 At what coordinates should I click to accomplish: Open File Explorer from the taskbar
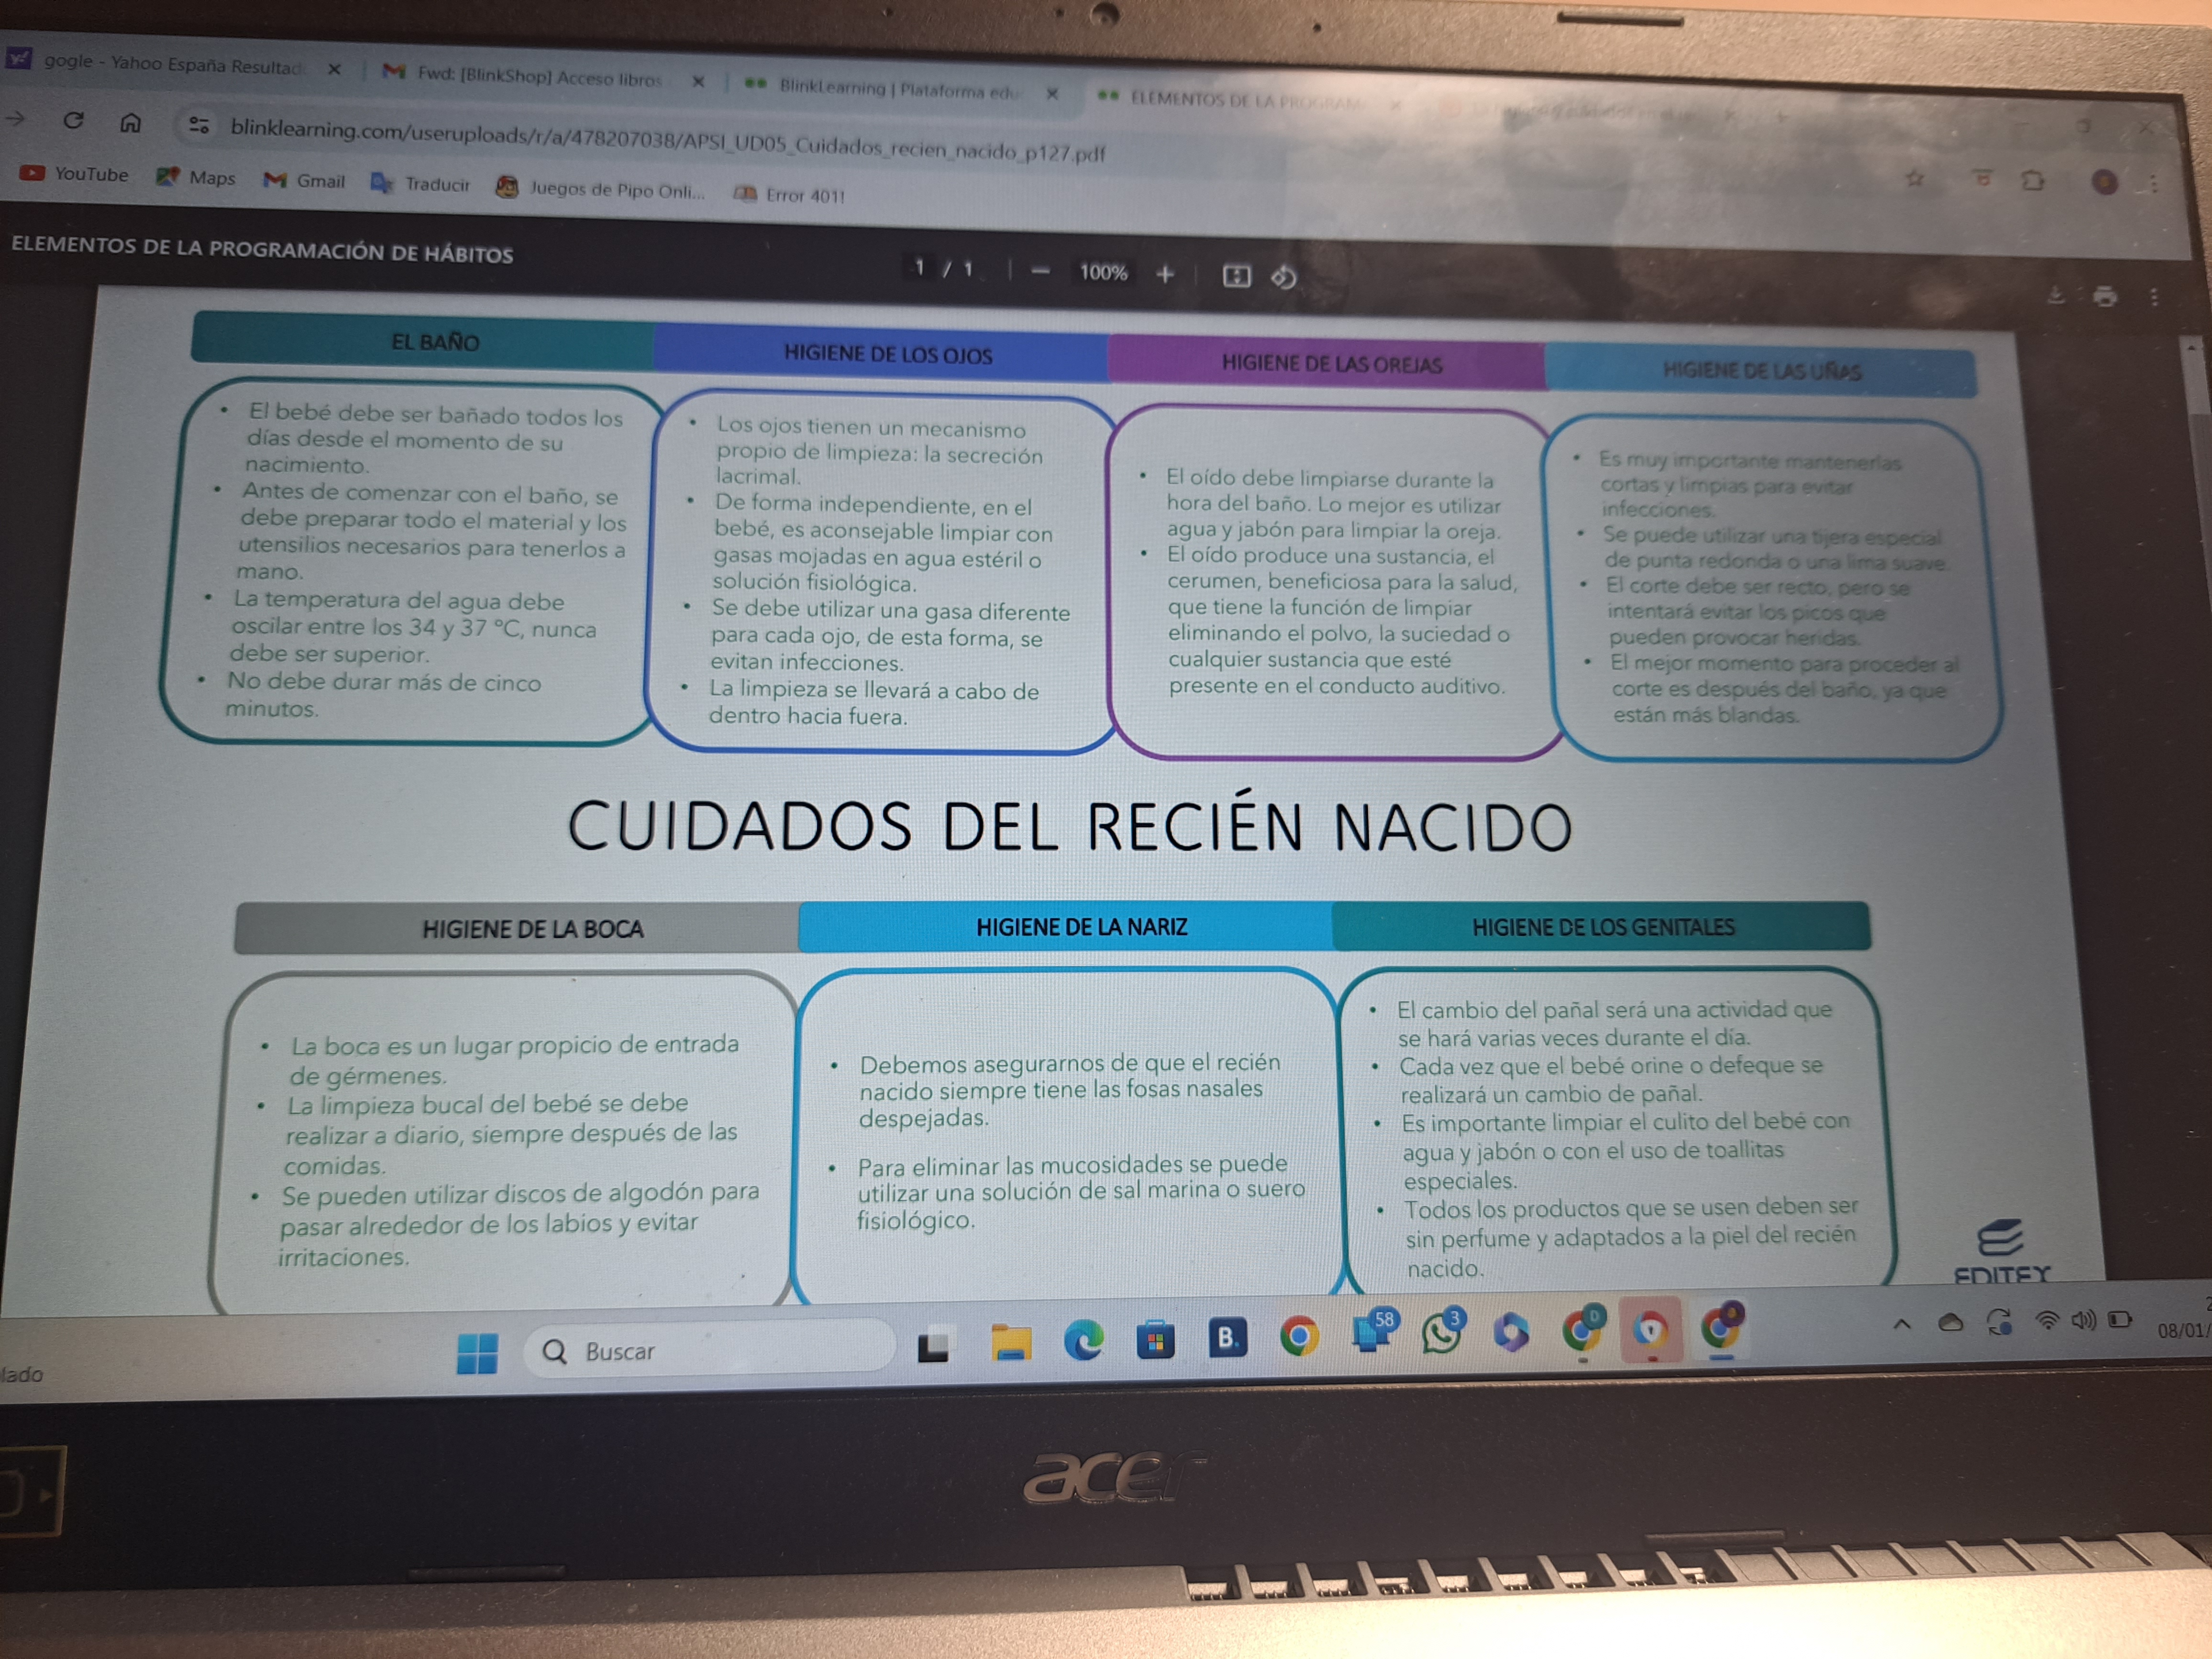1011,1343
